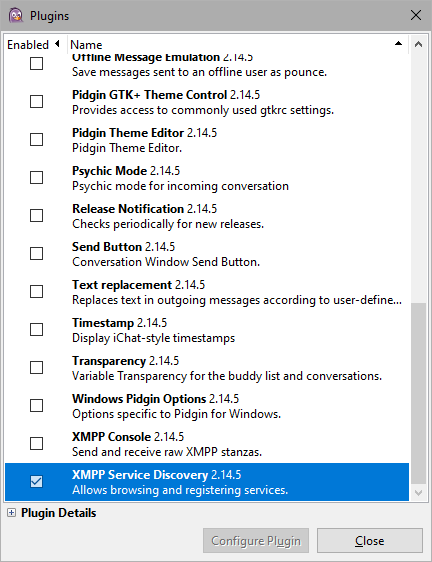This screenshot has width=432, height=562.
Task: Close the Plugins dialog with Close button
Action: (x=370, y=540)
